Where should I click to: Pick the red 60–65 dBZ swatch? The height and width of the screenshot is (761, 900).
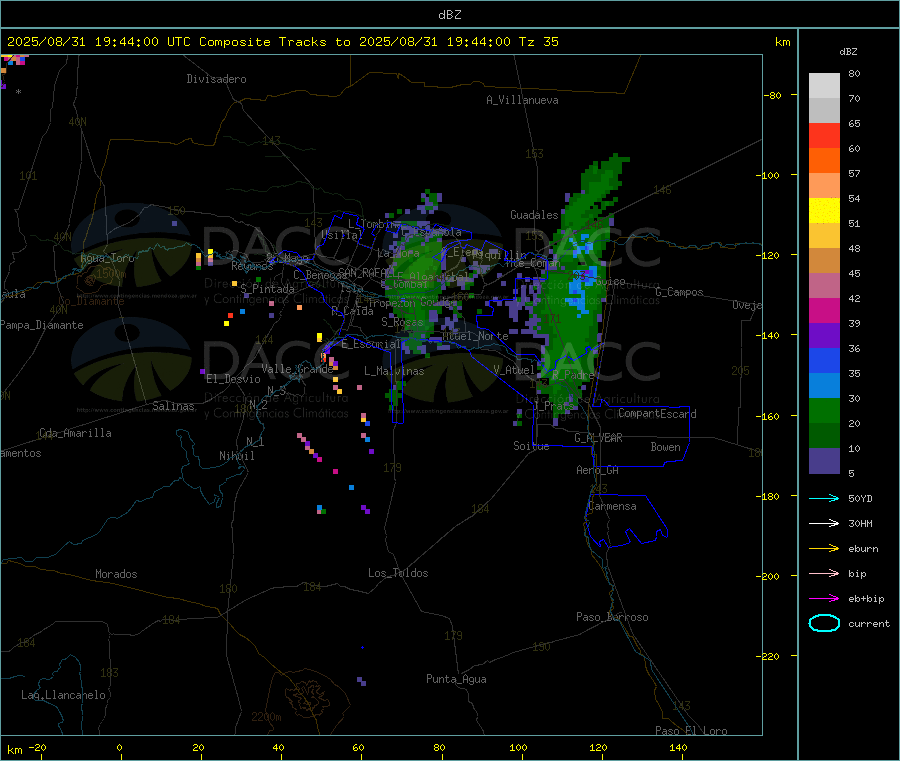point(824,135)
